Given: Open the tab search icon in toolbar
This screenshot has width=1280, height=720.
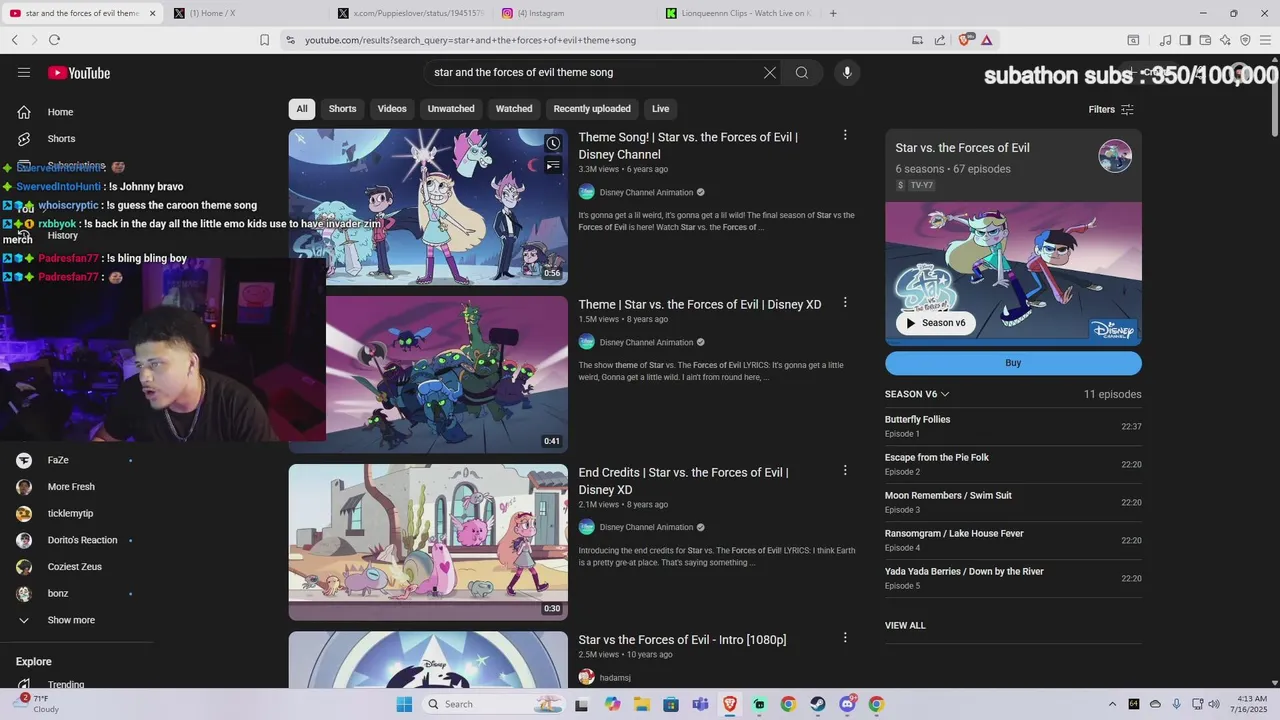Looking at the screenshot, I should click(x=1133, y=40).
